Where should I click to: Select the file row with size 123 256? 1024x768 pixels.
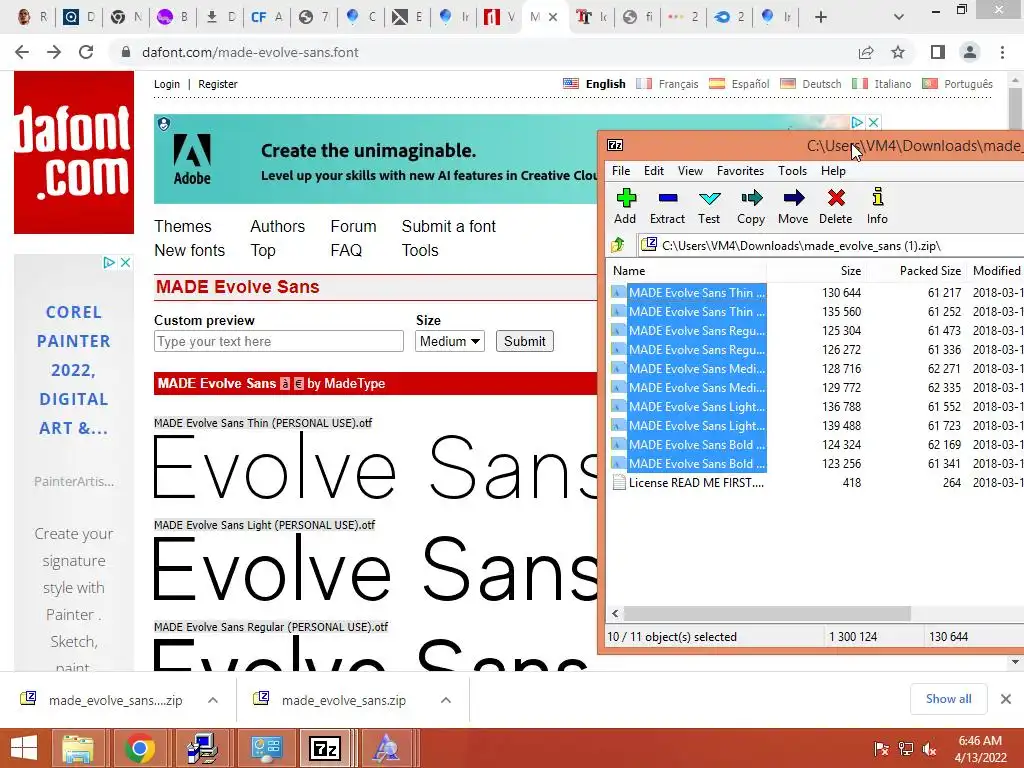point(816,464)
